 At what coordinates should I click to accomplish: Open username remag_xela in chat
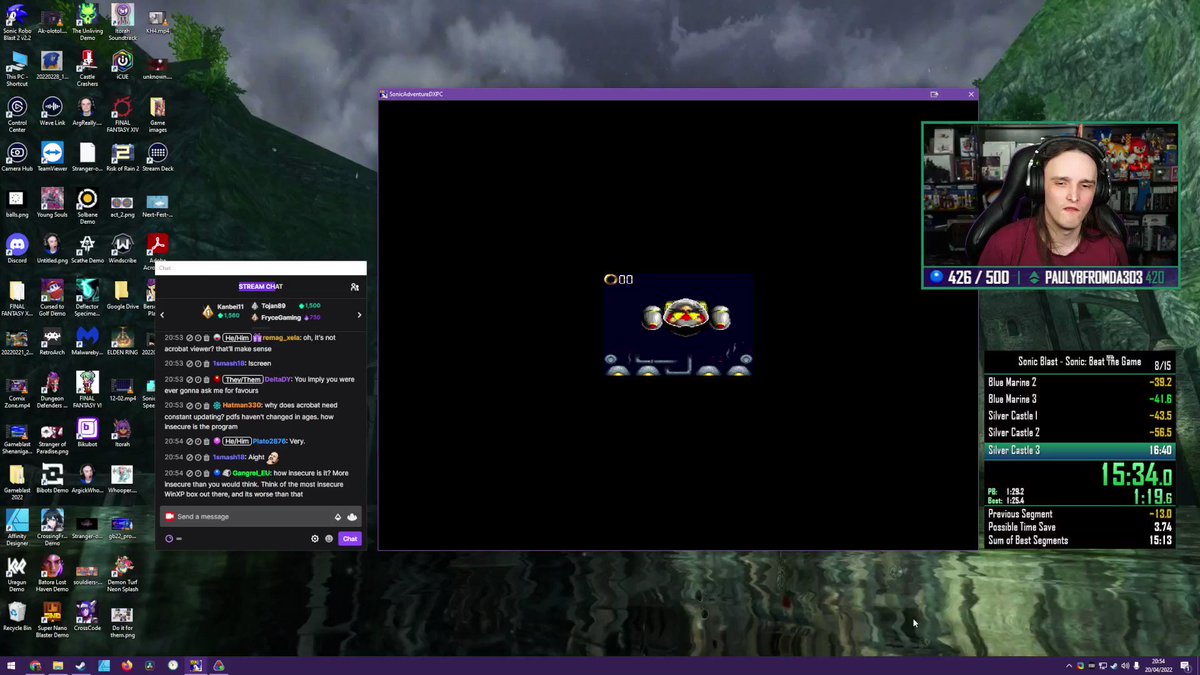click(281, 338)
